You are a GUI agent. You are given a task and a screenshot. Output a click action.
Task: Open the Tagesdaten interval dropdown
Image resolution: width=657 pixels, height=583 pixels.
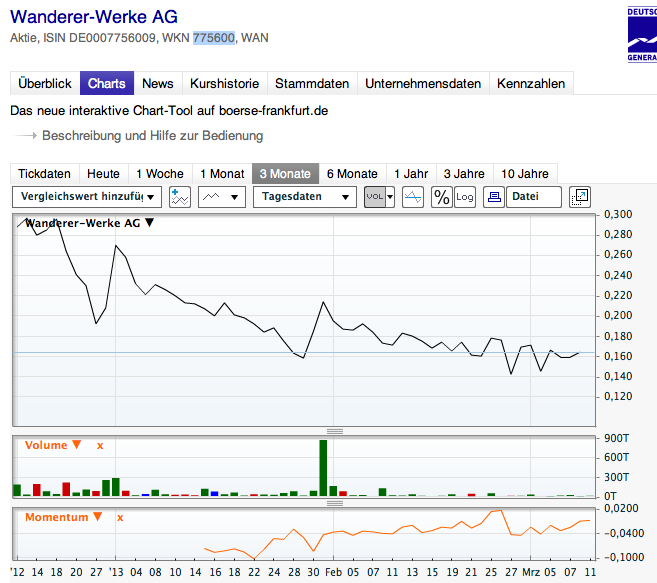[304, 197]
